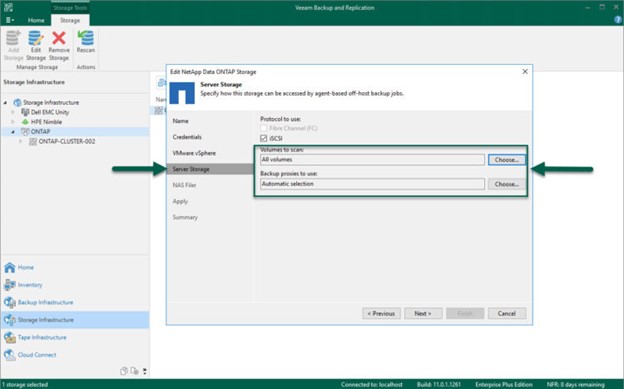Image resolution: width=624 pixels, height=389 pixels.
Task: Toggle the iSCSI protocol checkbox
Action: point(263,139)
